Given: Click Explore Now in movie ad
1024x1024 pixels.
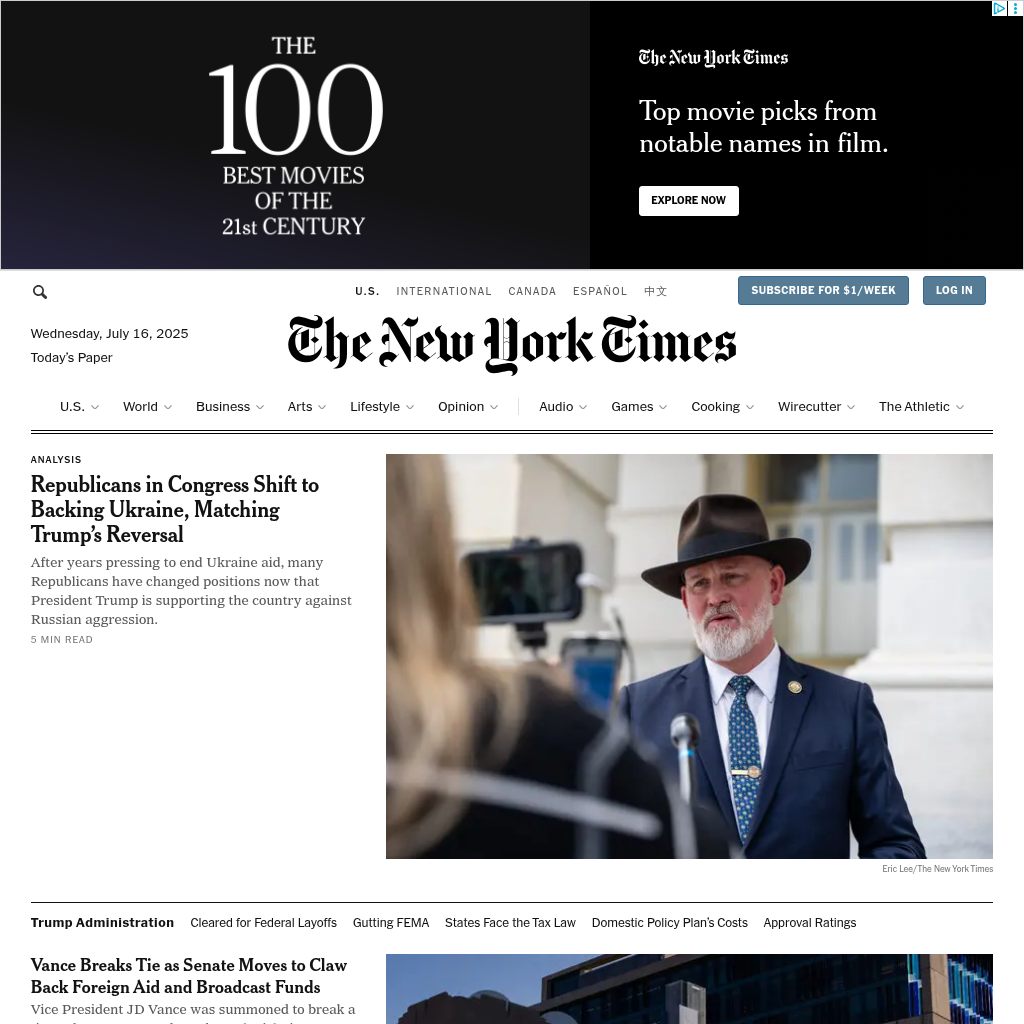Looking at the screenshot, I should (688, 200).
